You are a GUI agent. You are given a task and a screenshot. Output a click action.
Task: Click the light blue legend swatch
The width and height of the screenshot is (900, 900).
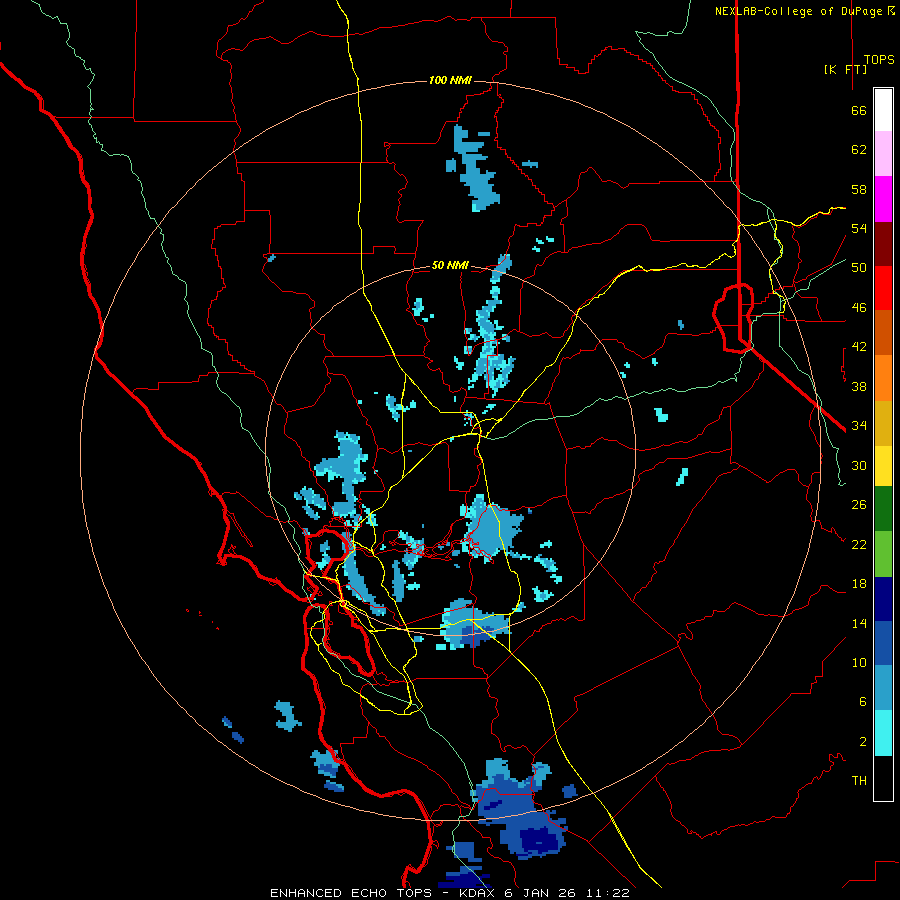point(883,688)
